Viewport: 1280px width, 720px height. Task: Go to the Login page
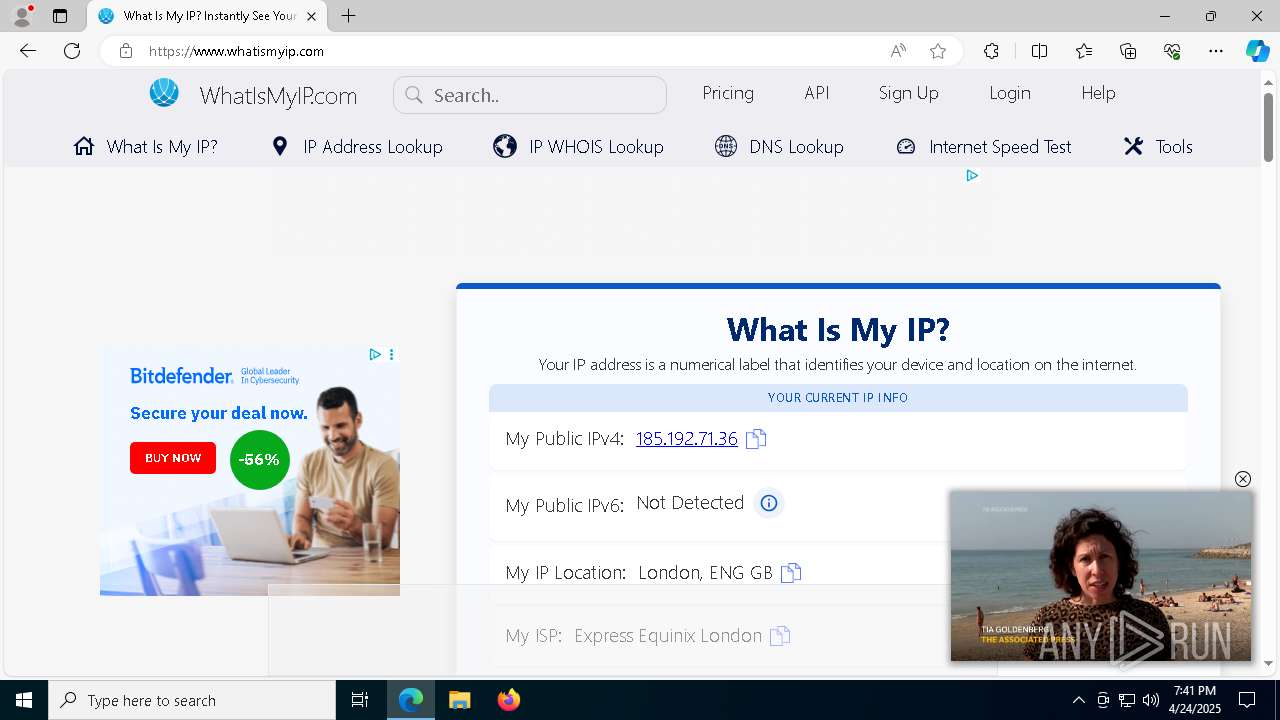click(x=1010, y=93)
